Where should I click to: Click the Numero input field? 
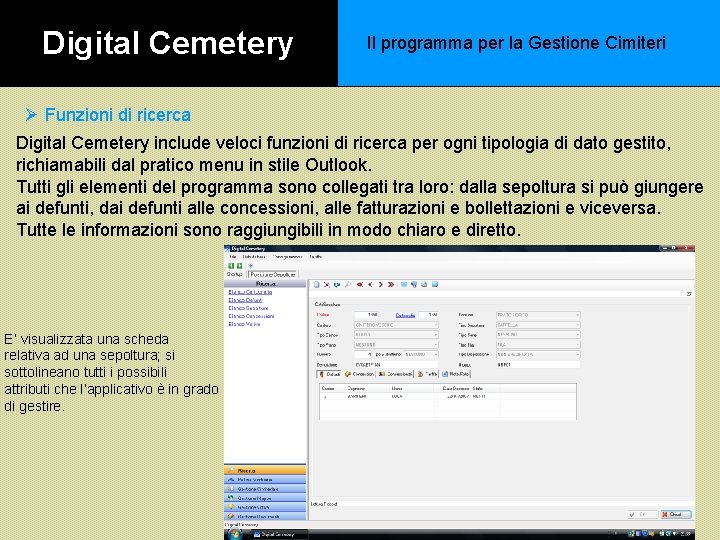point(363,354)
